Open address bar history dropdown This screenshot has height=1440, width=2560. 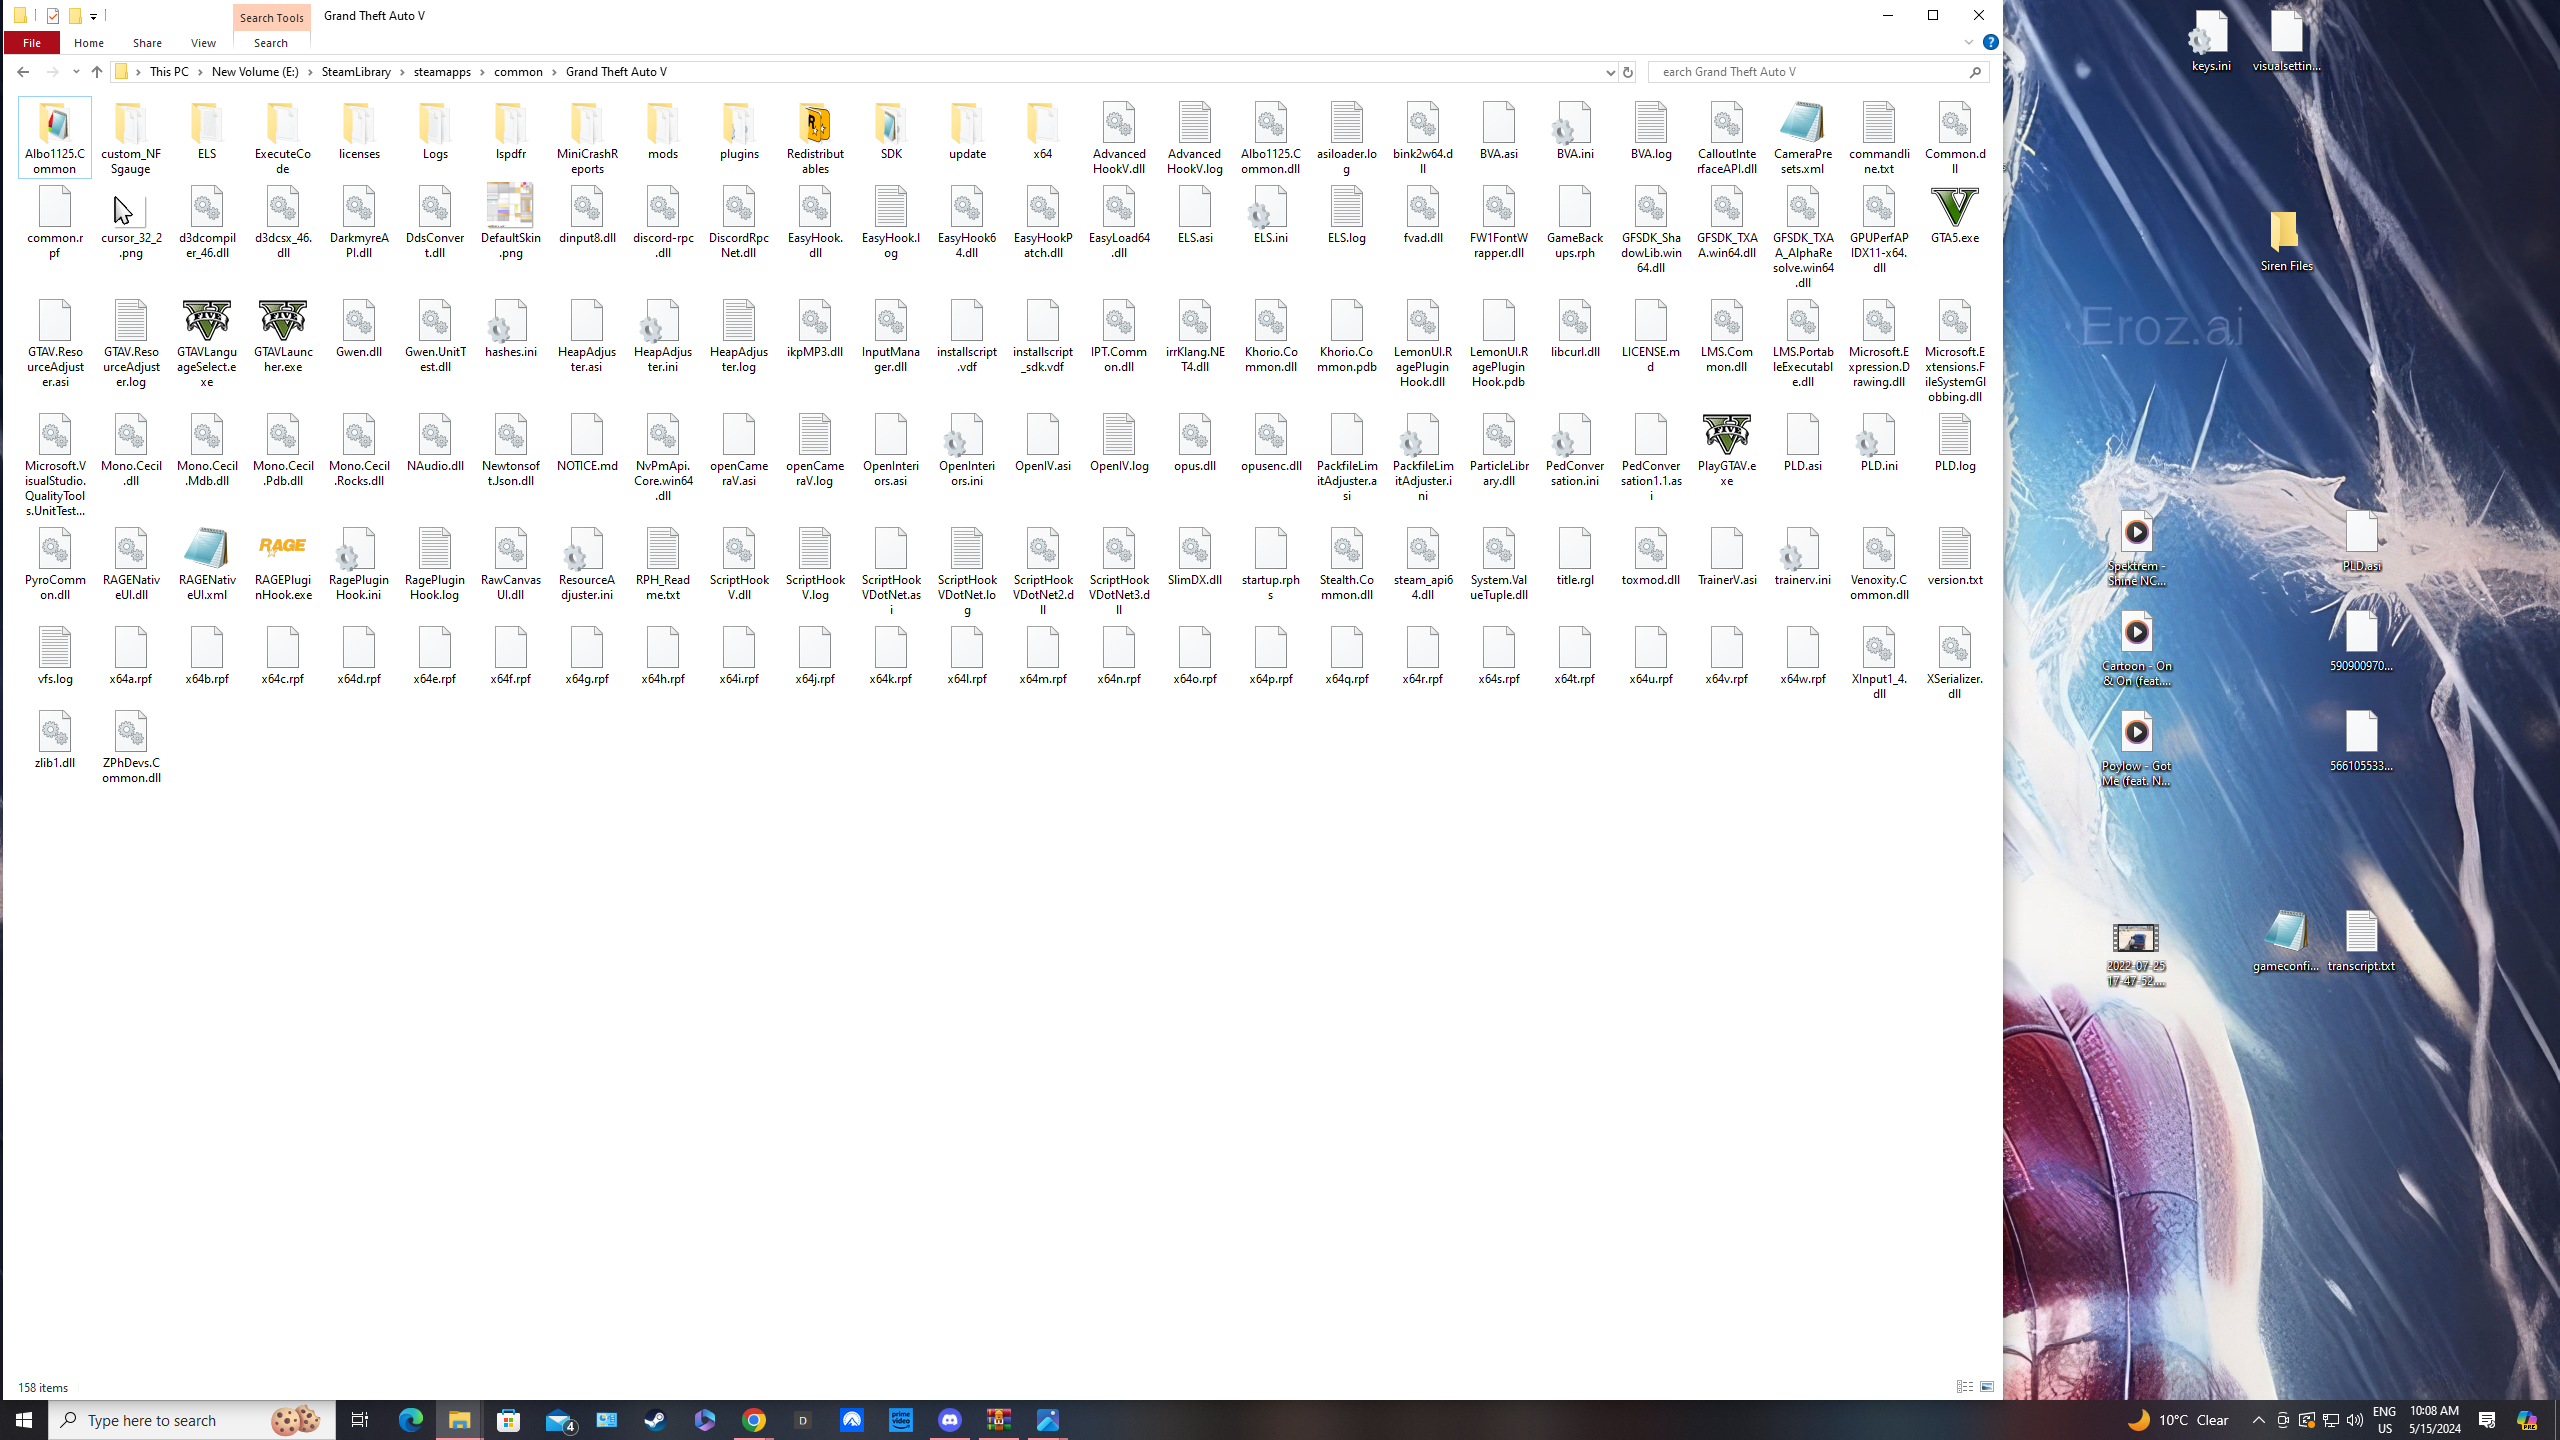[x=1610, y=72]
